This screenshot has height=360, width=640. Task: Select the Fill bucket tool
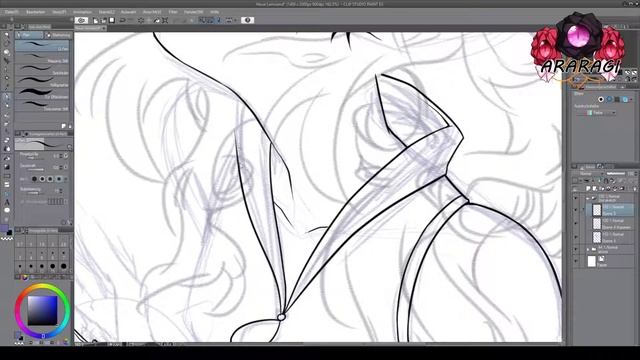coord(7,158)
